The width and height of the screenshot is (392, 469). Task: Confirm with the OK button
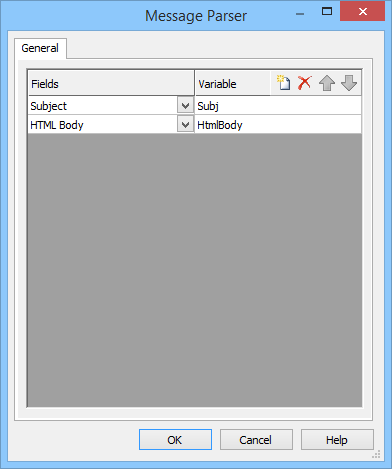[175, 440]
